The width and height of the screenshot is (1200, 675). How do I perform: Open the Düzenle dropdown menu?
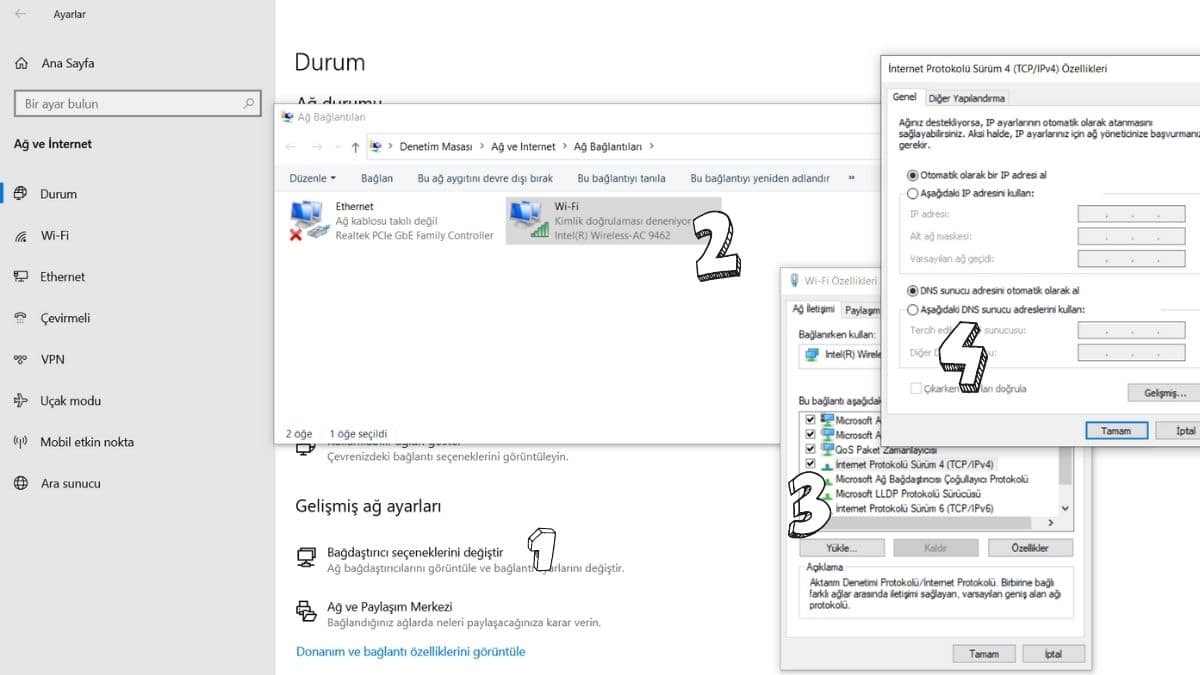(313, 178)
